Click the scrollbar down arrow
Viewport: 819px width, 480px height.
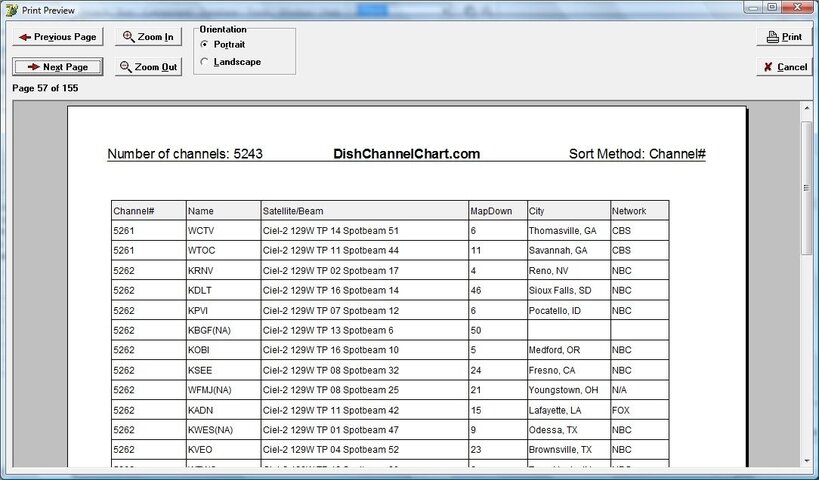[x=806, y=461]
